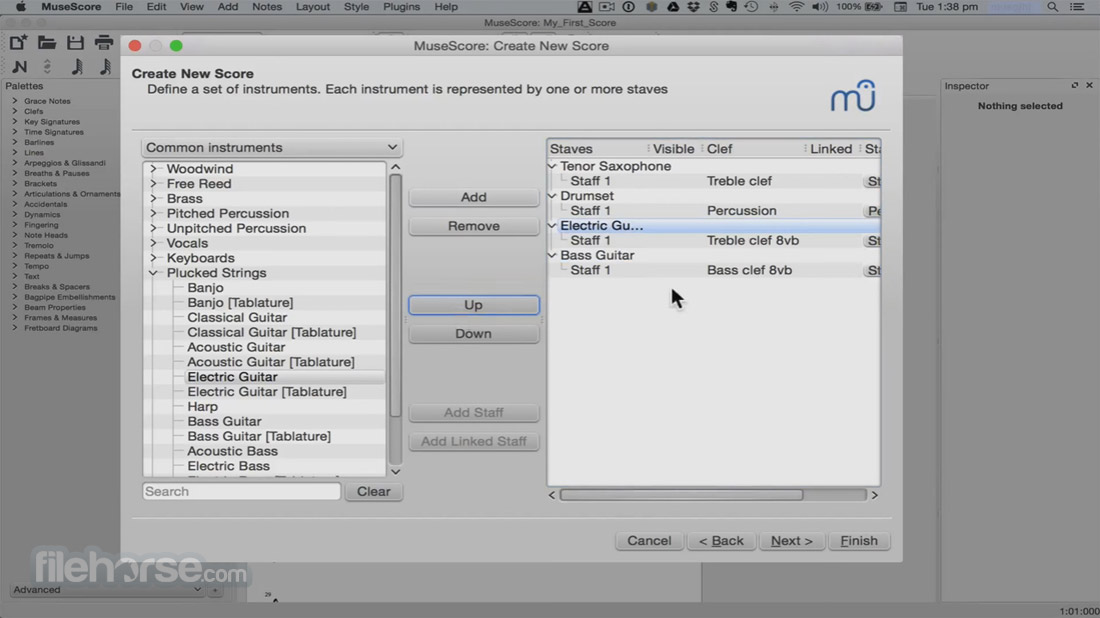
Task: Select Acoustic Bass in instrument list
Action: click(x=232, y=451)
